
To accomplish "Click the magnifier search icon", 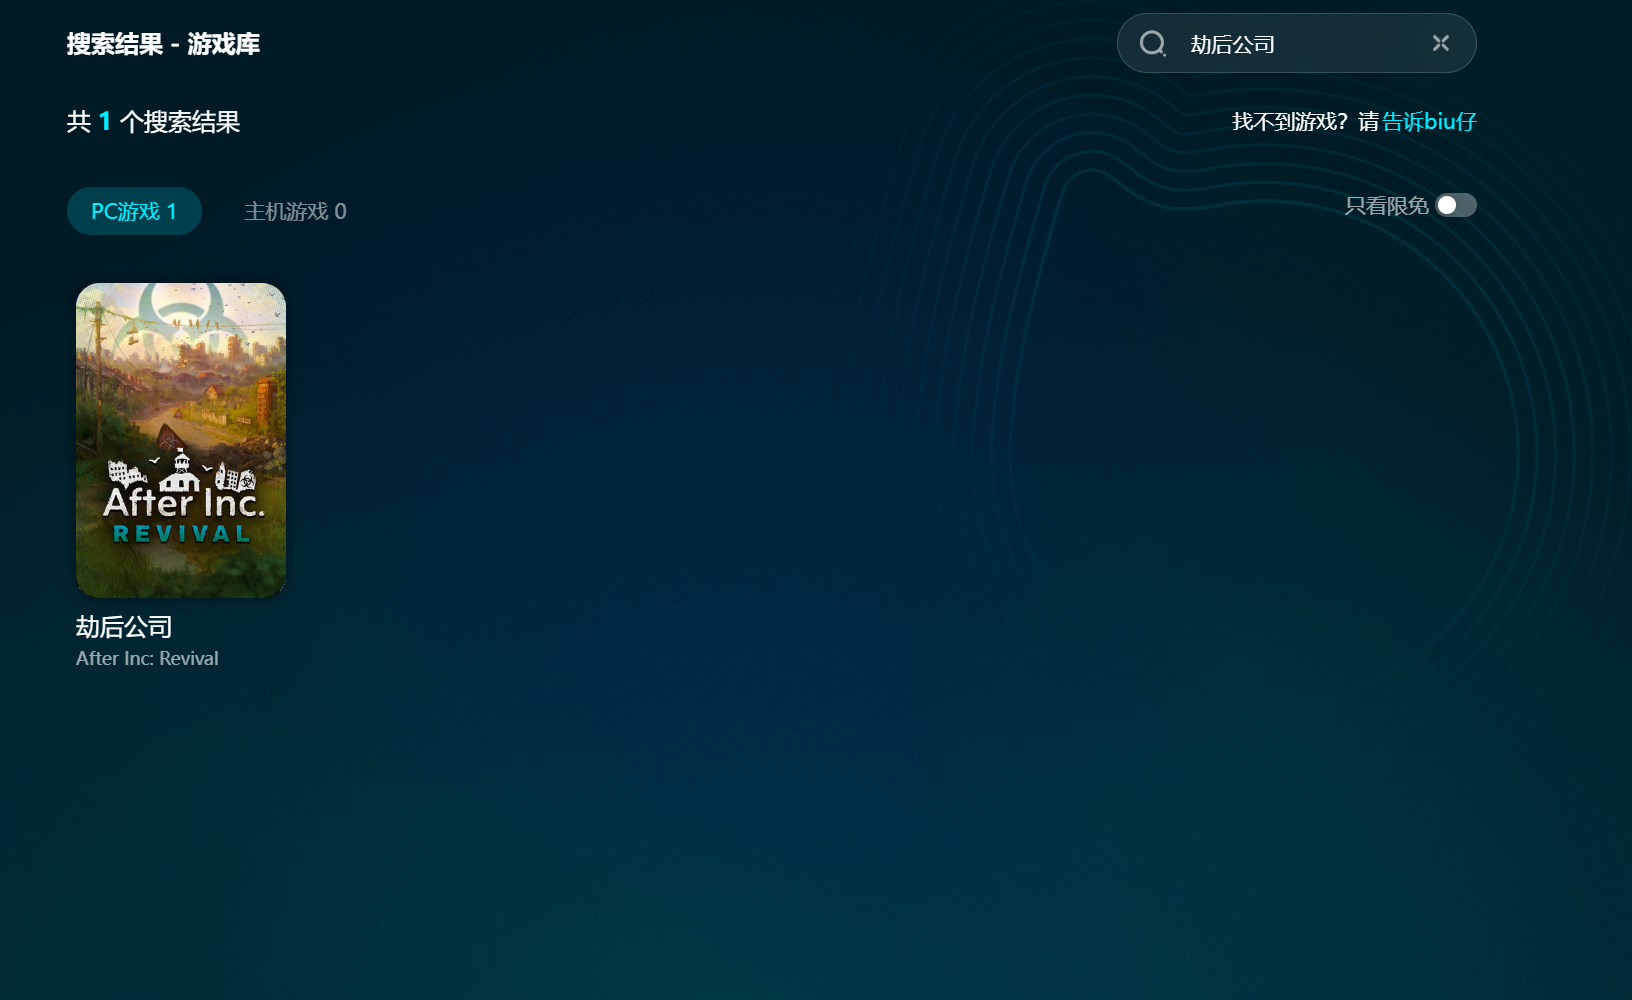I will pos(1153,43).
